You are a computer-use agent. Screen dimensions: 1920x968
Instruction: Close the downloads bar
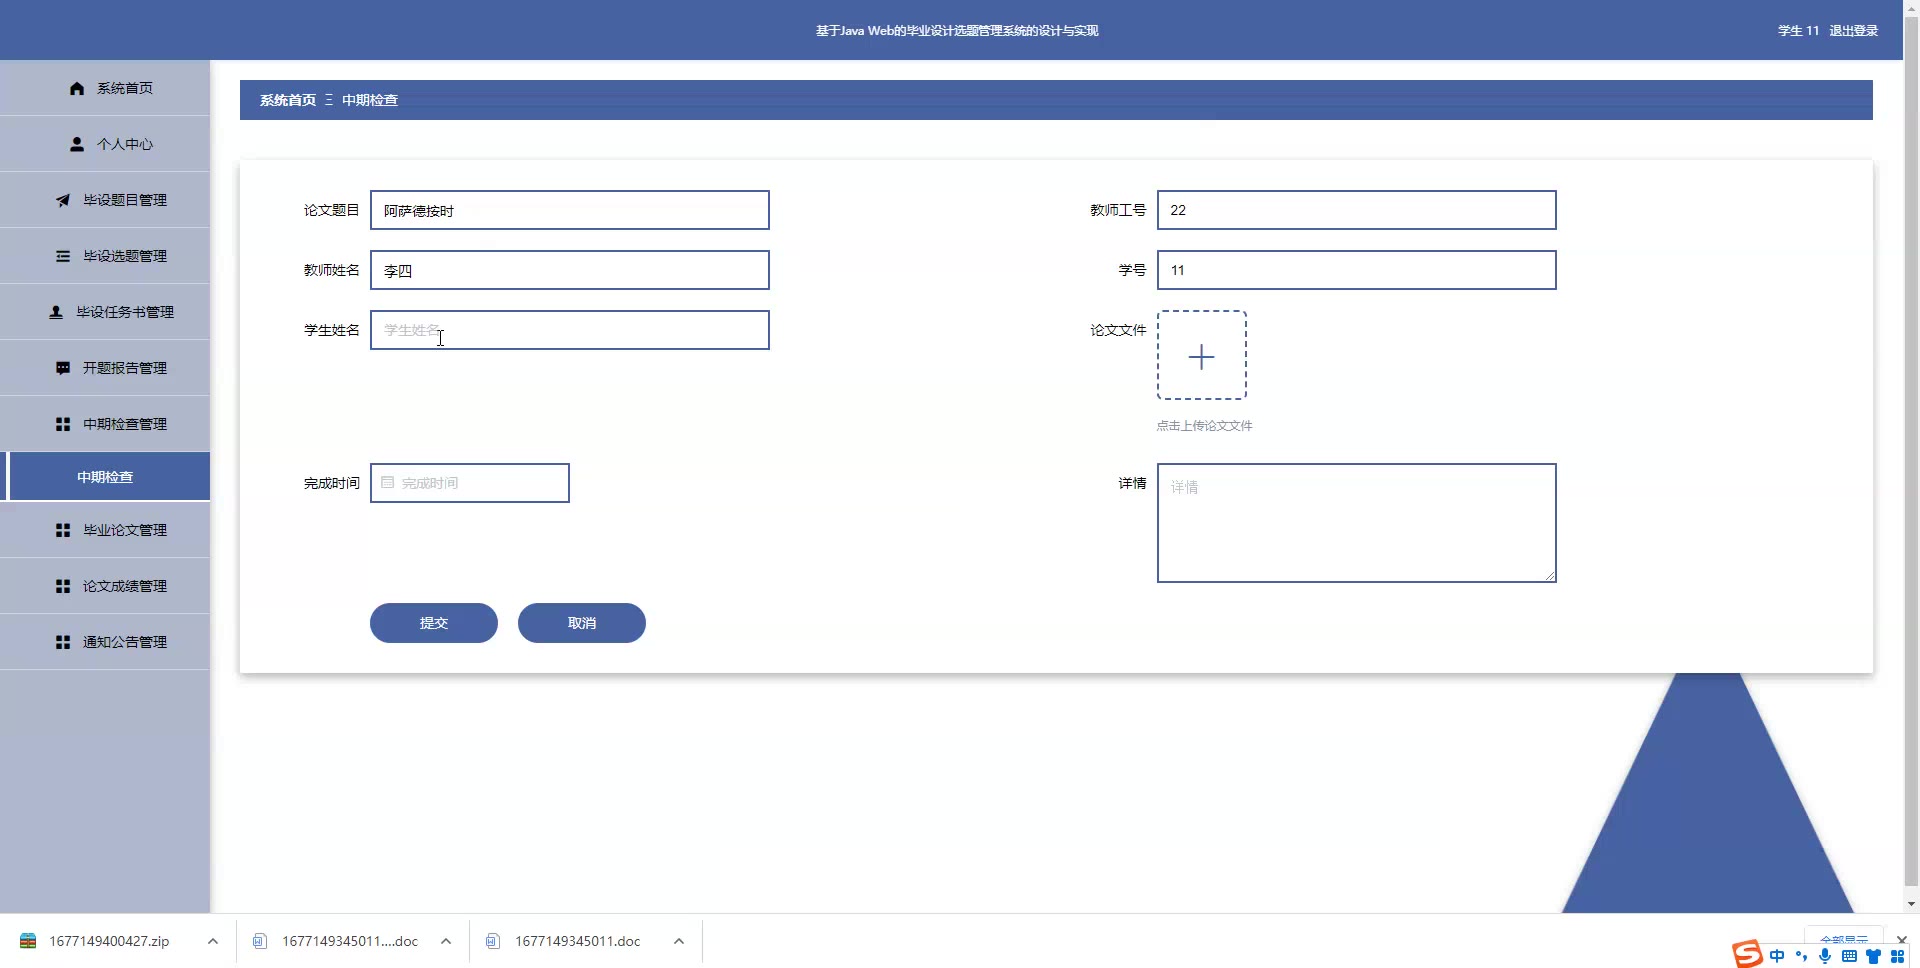click(1902, 939)
